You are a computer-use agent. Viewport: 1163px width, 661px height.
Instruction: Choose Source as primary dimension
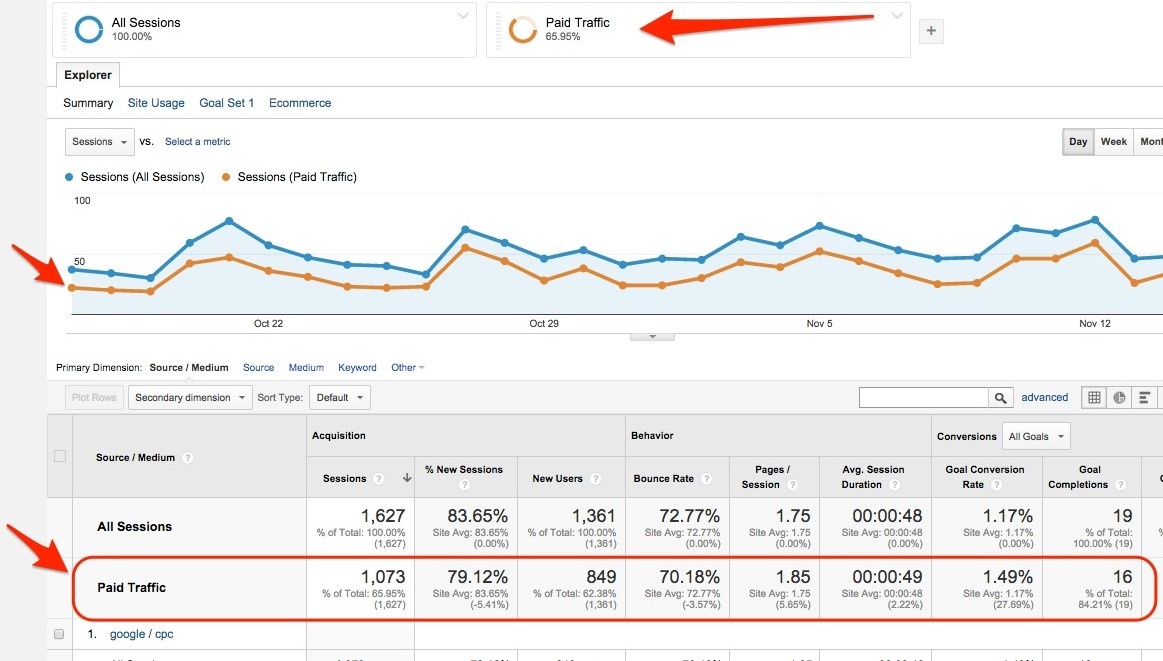tap(258, 368)
